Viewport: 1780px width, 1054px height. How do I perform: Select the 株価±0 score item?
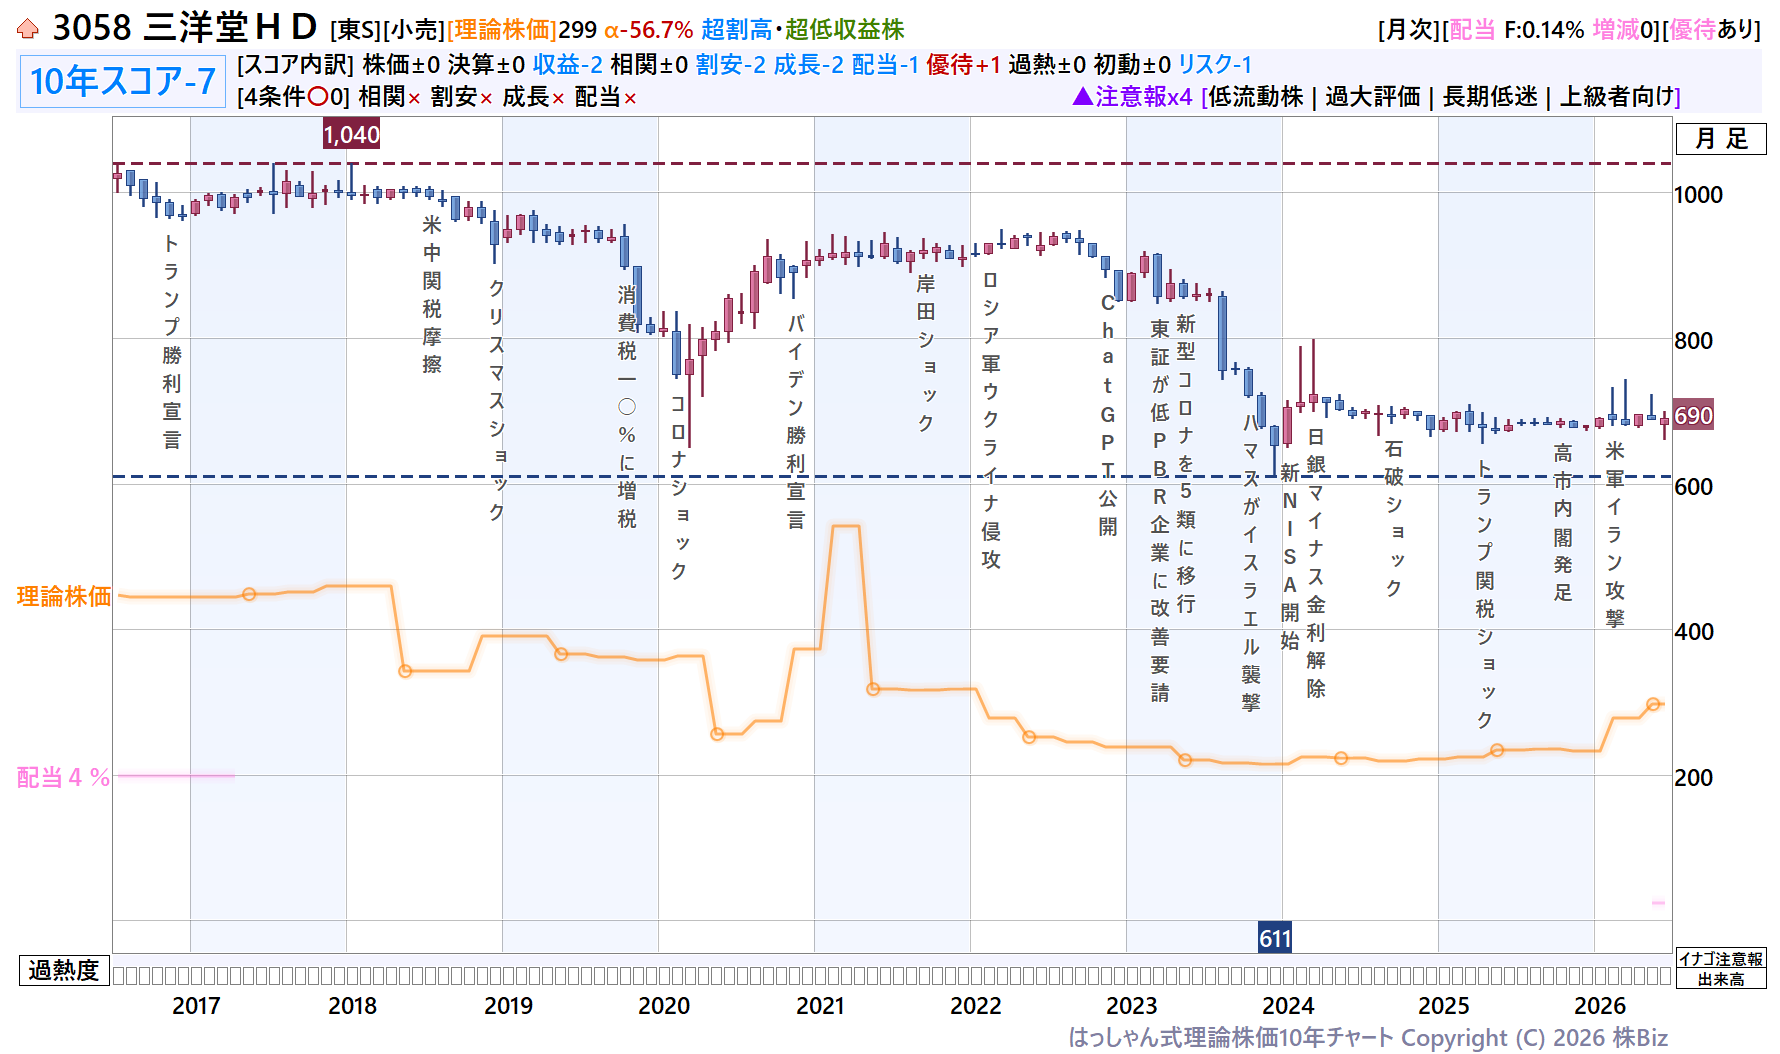(401, 65)
